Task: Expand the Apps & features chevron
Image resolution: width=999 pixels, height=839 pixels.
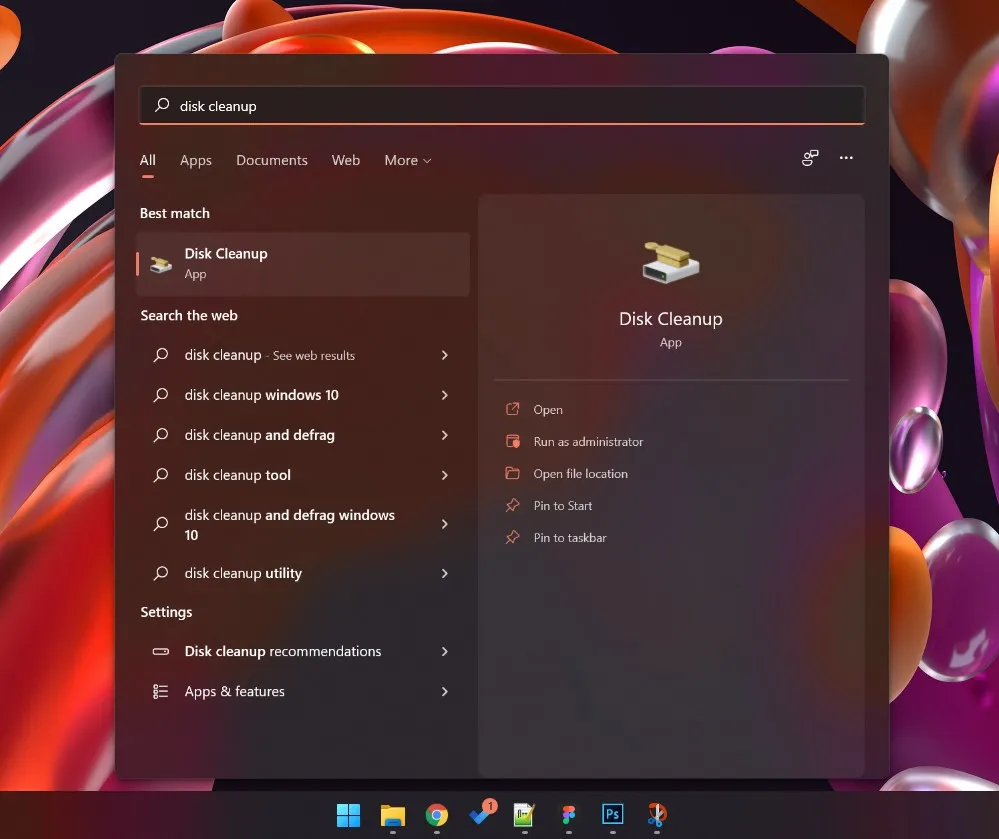Action: 445,691
